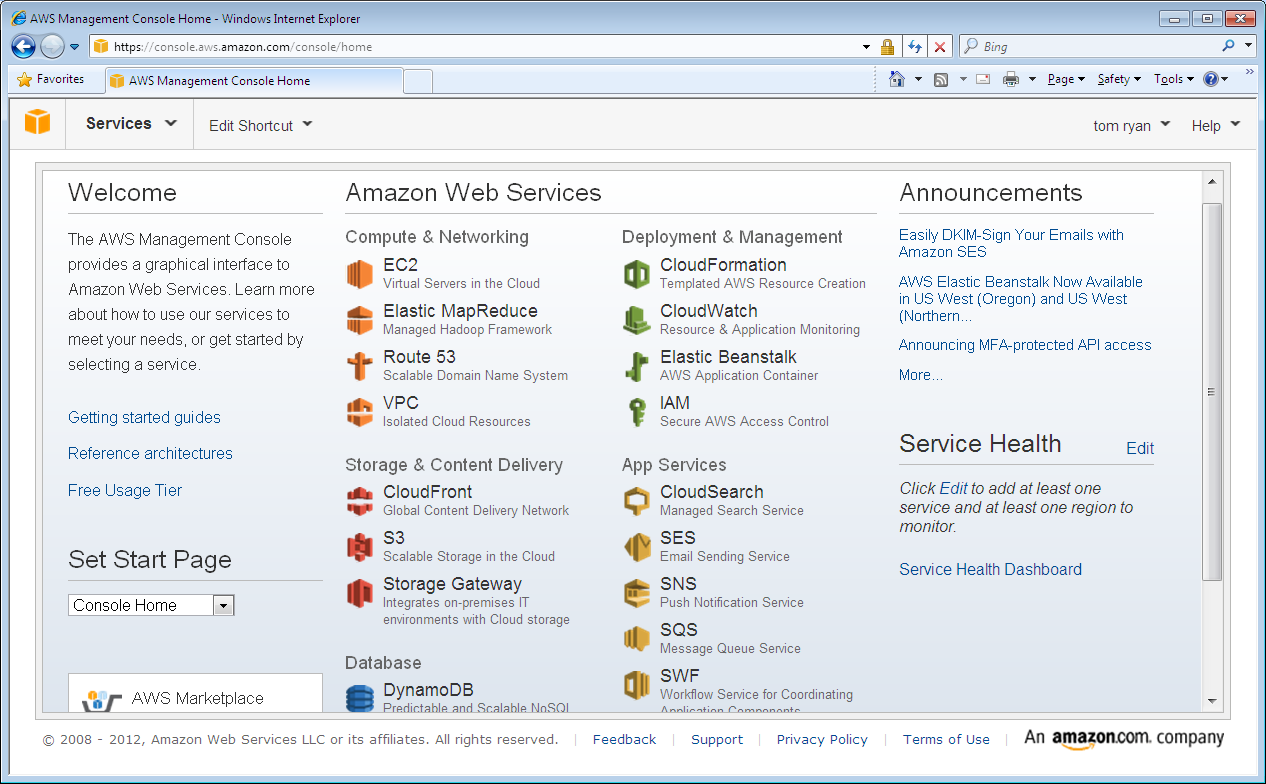Click the announcements More... link
Viewport: 1266px width, 784px height.
[920, 375]
